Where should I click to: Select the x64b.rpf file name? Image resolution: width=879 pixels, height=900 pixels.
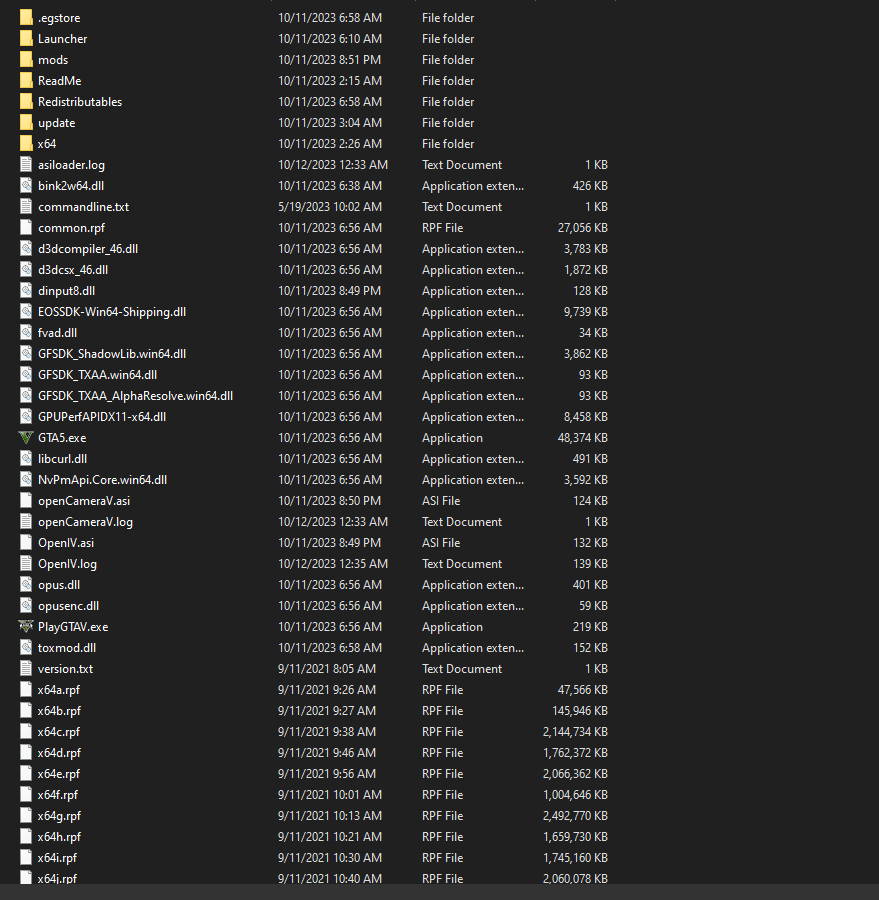[x=59, y=711]
